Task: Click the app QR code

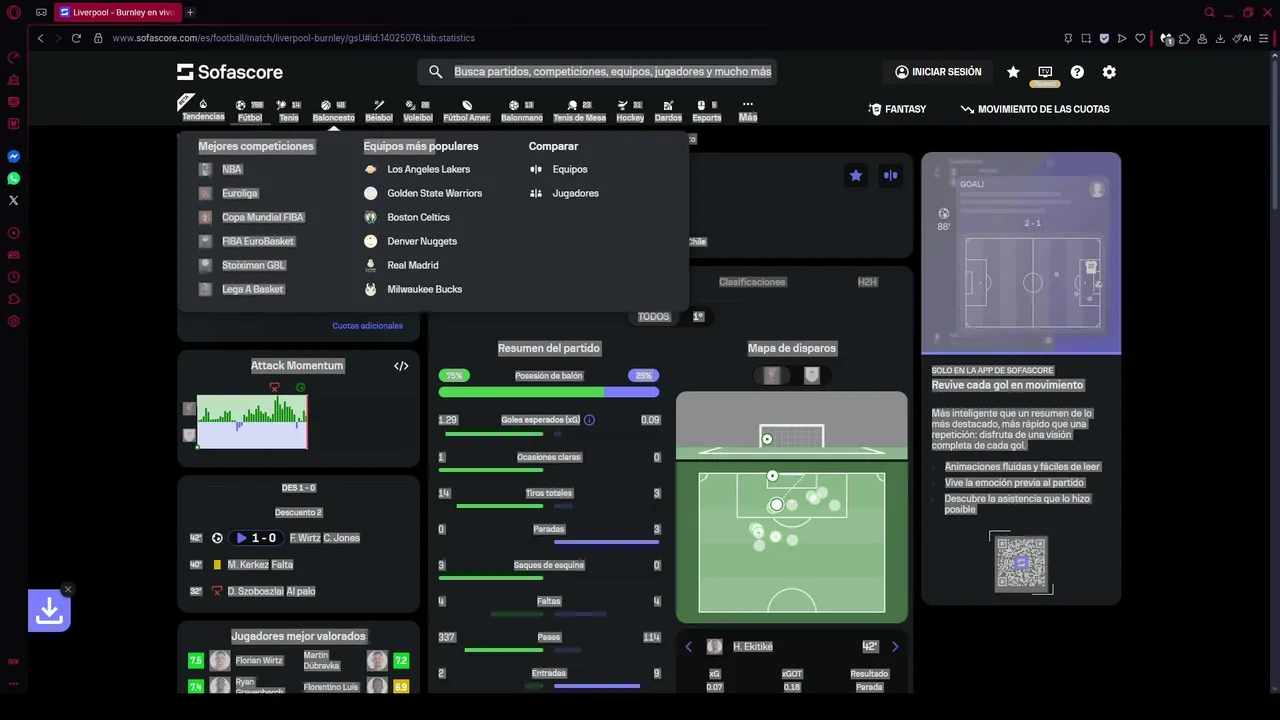Action: pyautogui.click(x=1021, y=563)
